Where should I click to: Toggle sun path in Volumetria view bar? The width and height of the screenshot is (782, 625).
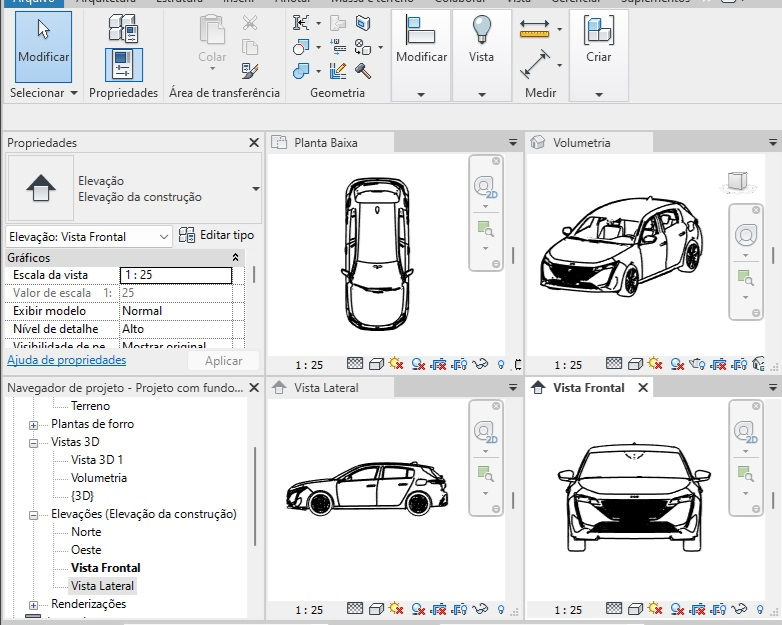coord(655,364)
